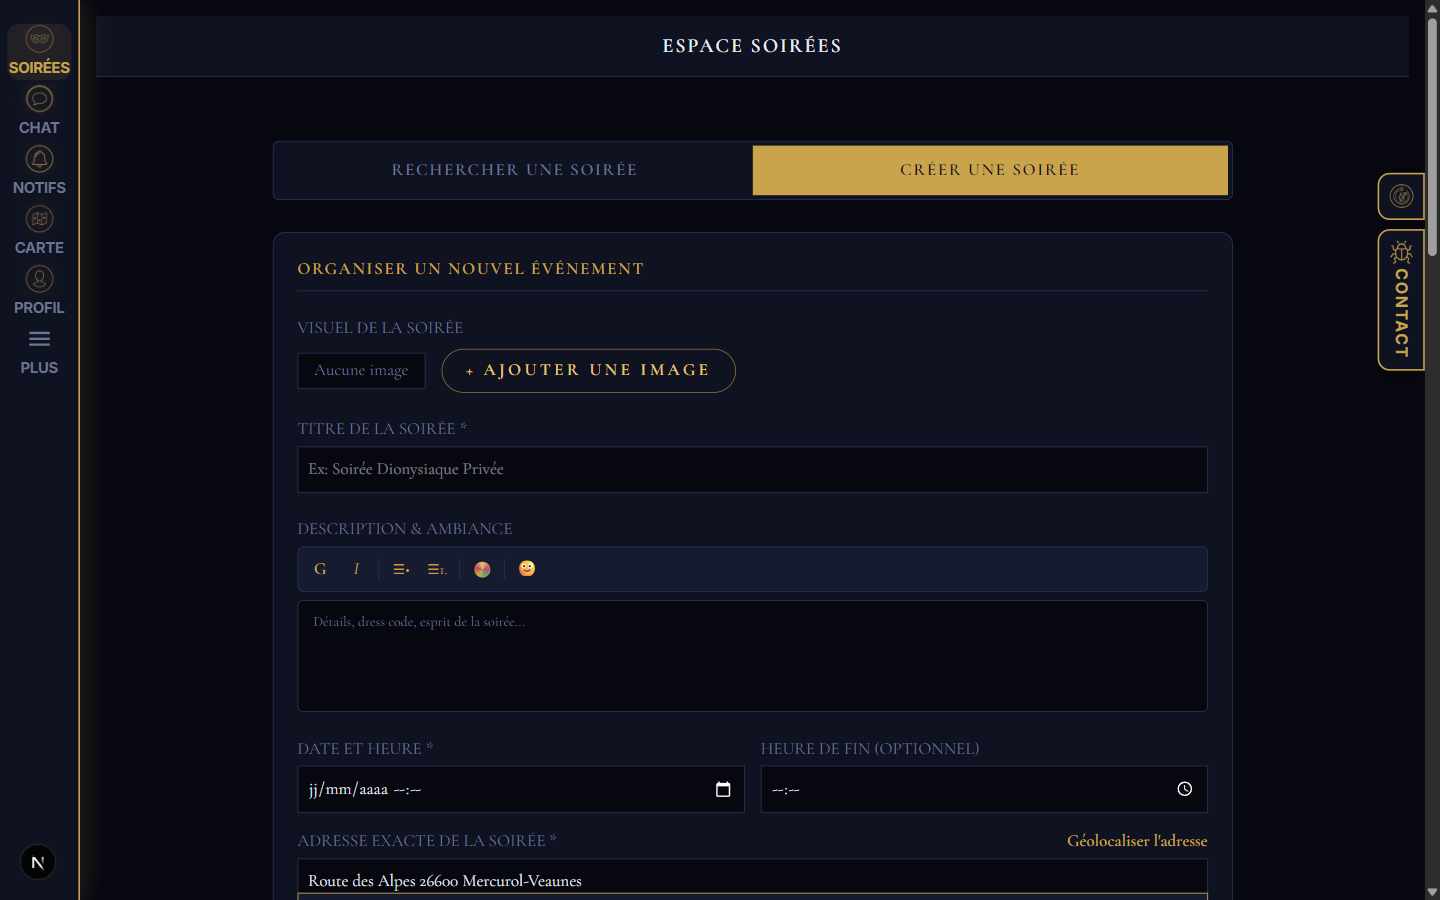
Task: Toggle italic (I) formatting in description toolbar
Action: (356, 569)
